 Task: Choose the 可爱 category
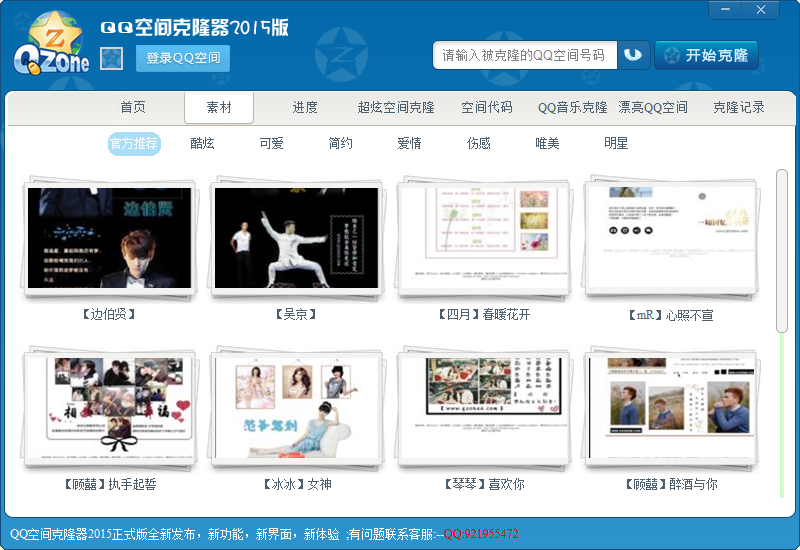coord(271,143)
